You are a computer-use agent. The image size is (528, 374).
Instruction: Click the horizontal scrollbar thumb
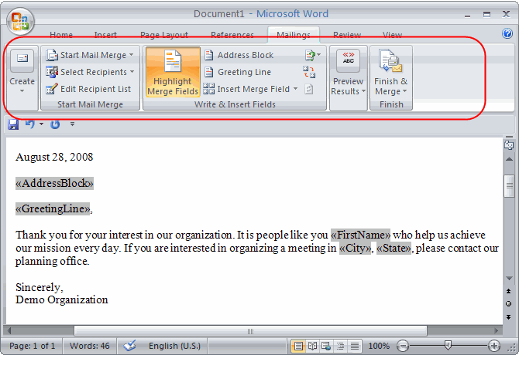[250, 331]
